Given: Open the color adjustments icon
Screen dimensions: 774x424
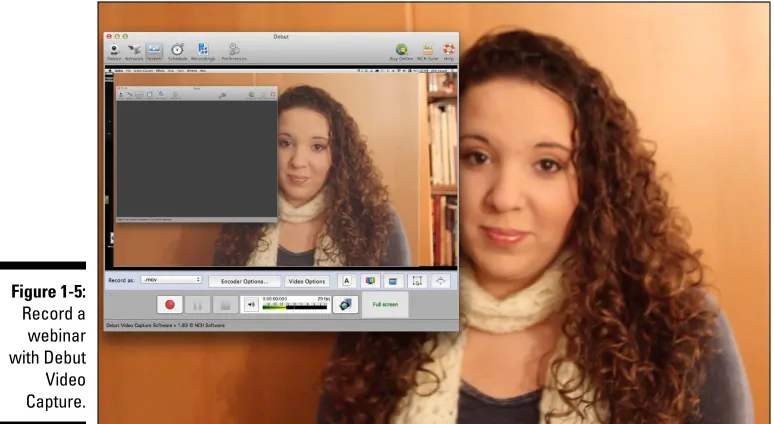Looking at the screenshot, I should pos(370,281).
